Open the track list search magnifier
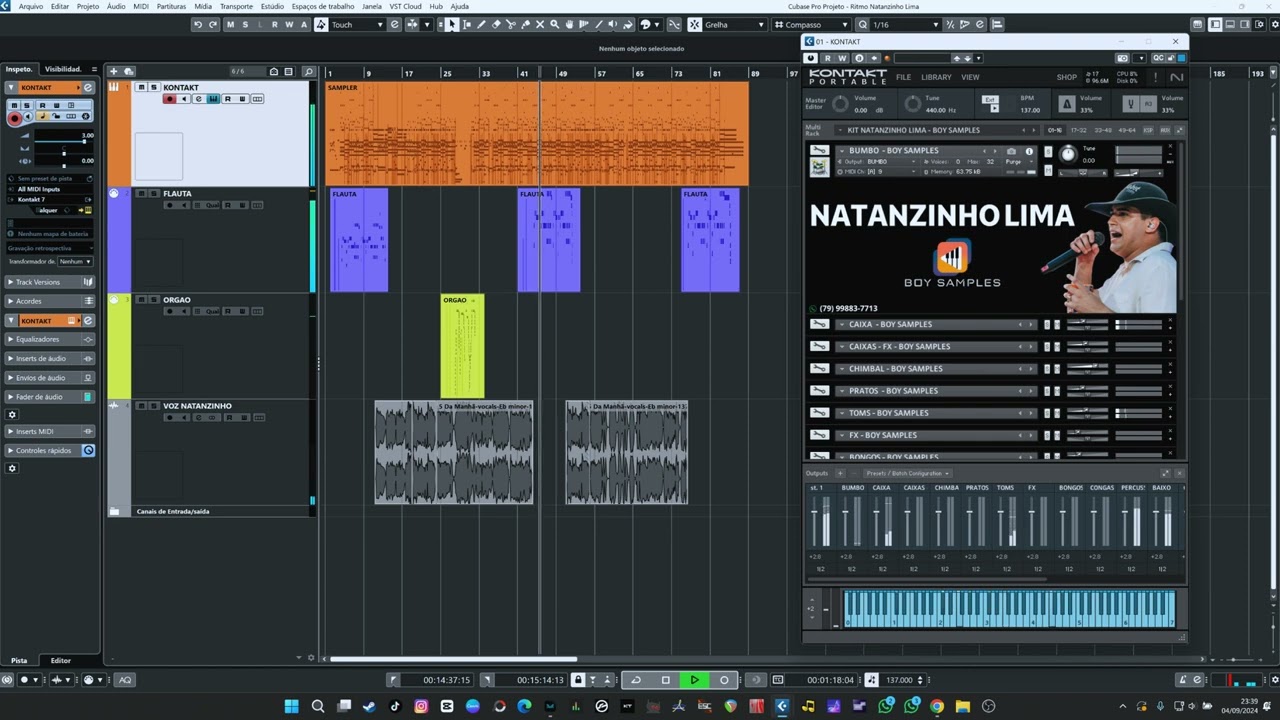1280x720 pixels. click(309, 71)
